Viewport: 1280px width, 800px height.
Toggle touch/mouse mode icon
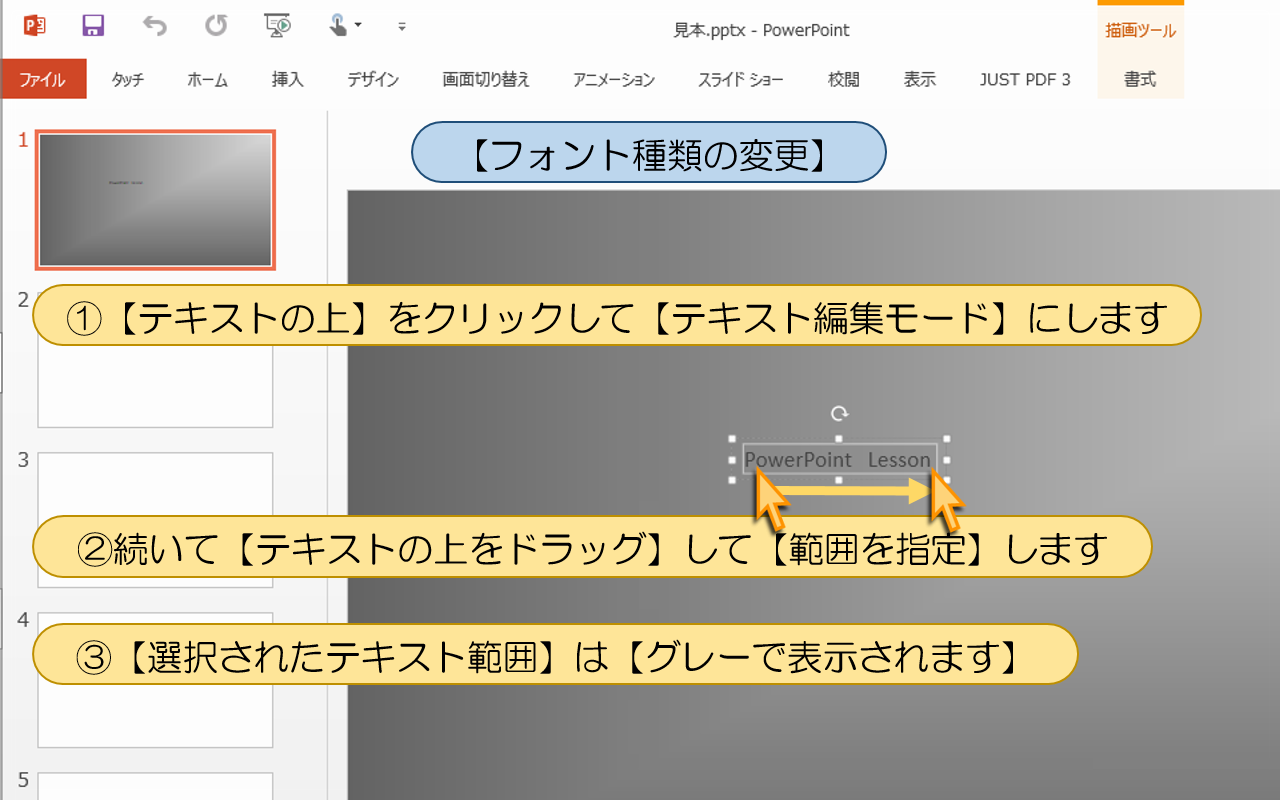tap(340, 26)
